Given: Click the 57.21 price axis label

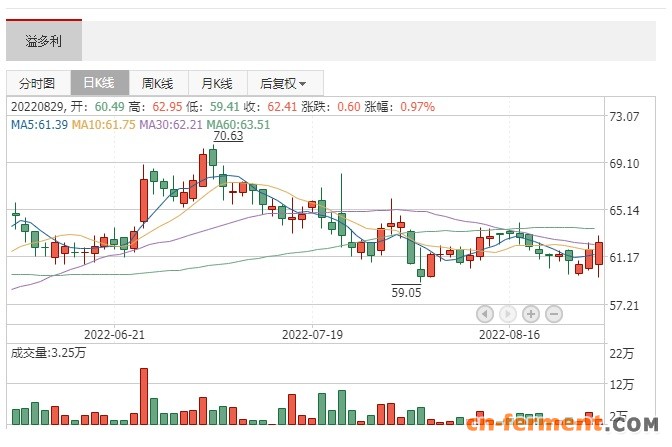Looking at the screenshot, I should coord(624,306).
